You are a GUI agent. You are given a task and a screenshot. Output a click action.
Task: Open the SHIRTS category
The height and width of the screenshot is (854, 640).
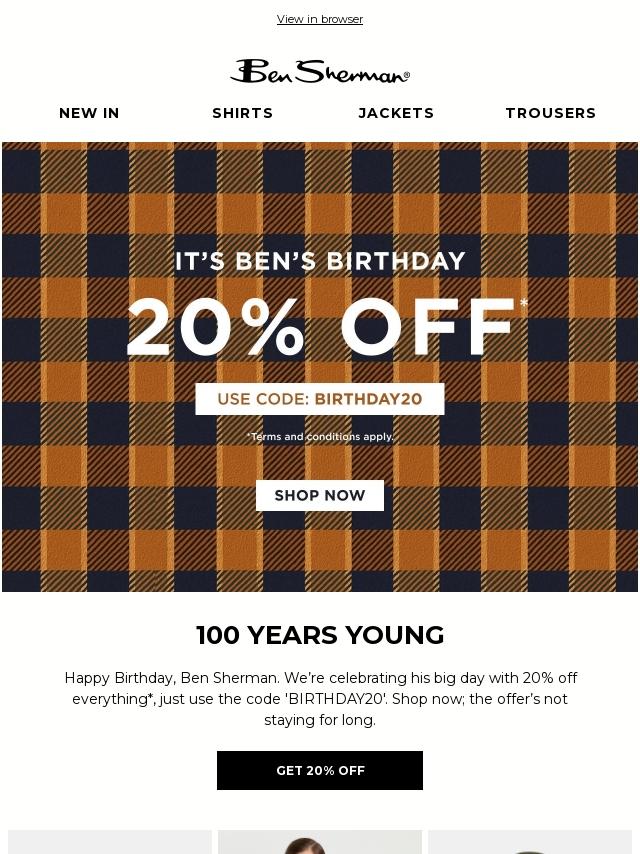(242, 113)
